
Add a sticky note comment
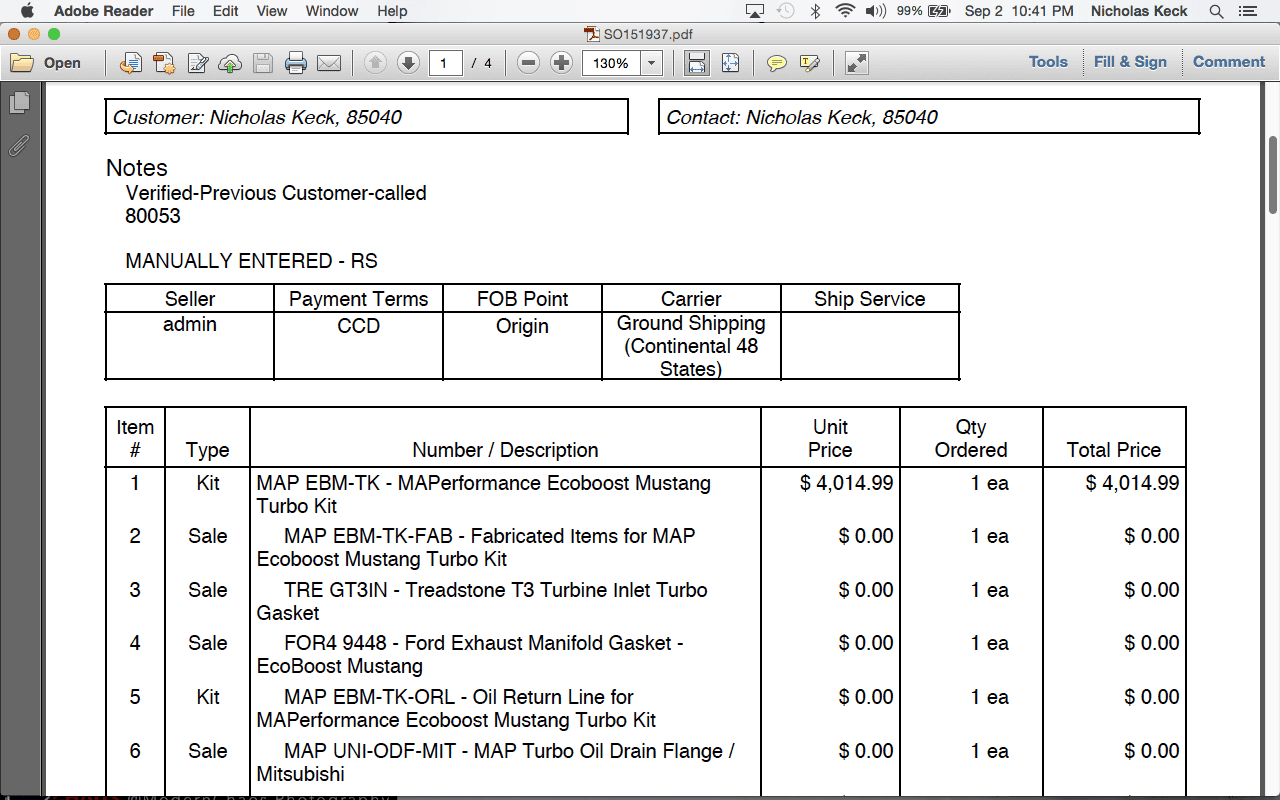(777, 63)
